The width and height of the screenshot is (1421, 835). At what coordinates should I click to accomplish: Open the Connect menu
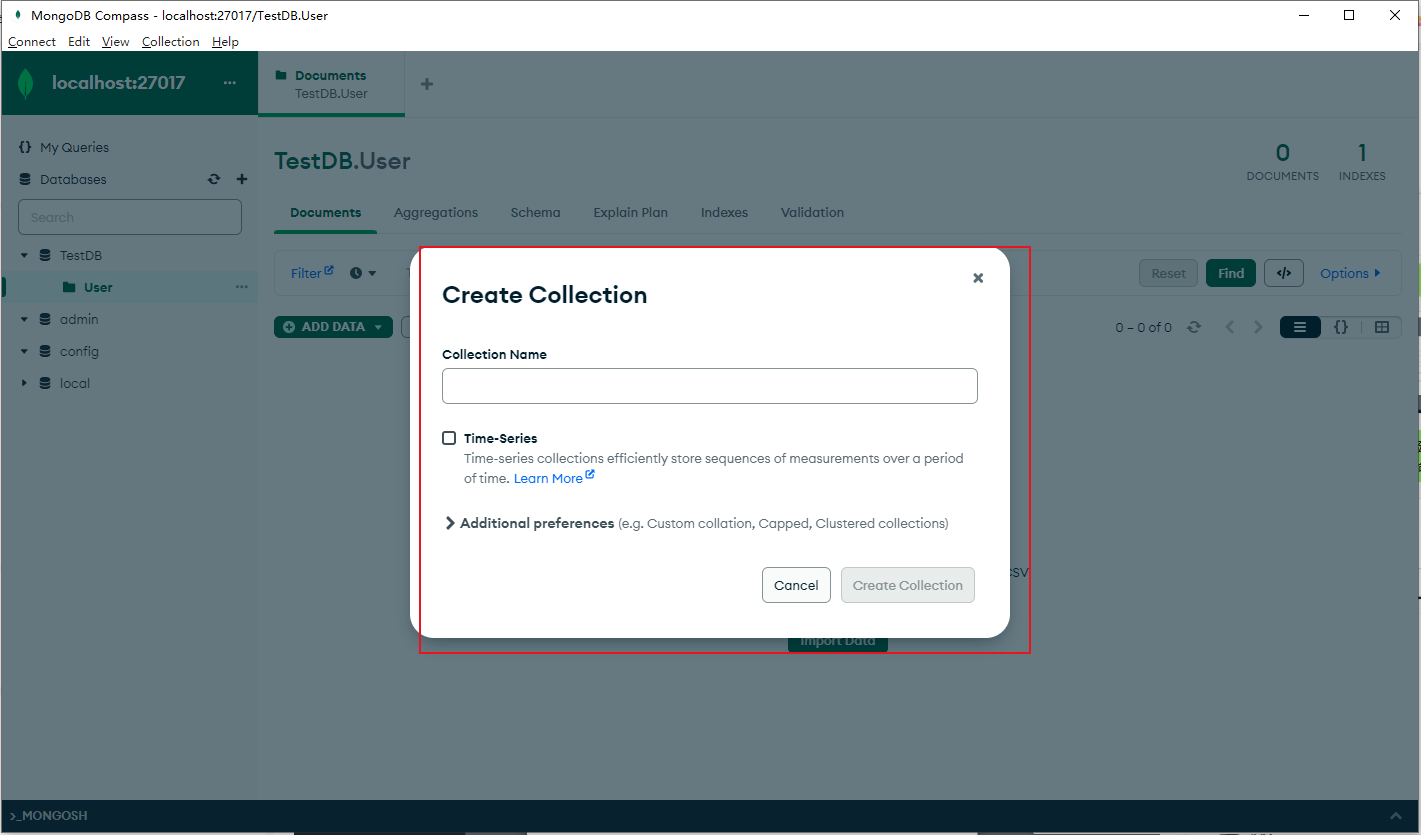coord(32,42)
